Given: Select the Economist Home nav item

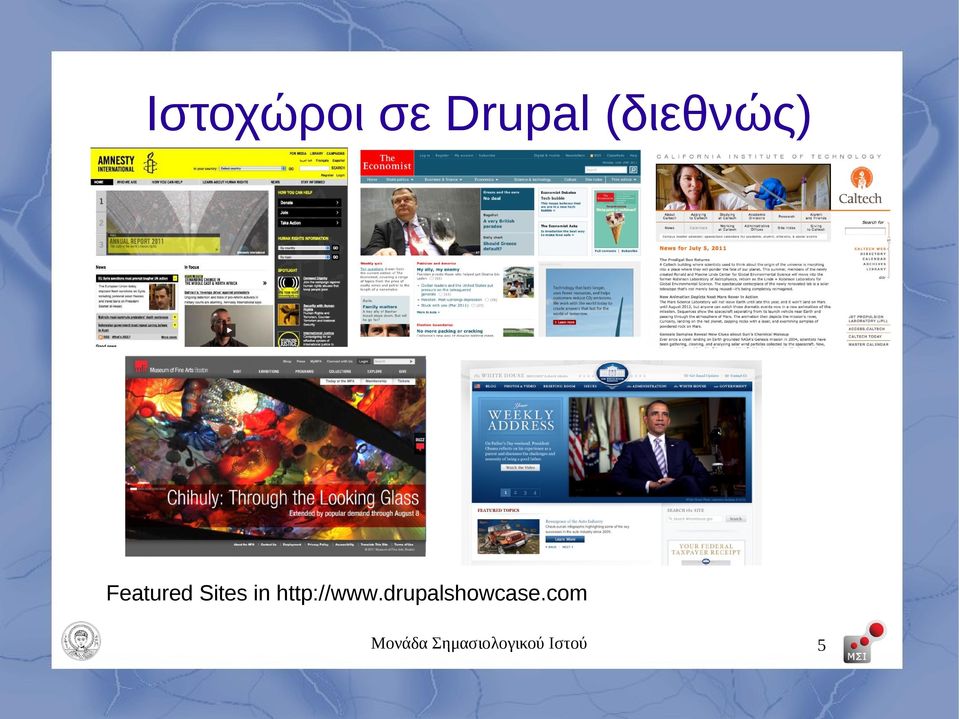Looking at the screenshot, I should tap(372, 180).
